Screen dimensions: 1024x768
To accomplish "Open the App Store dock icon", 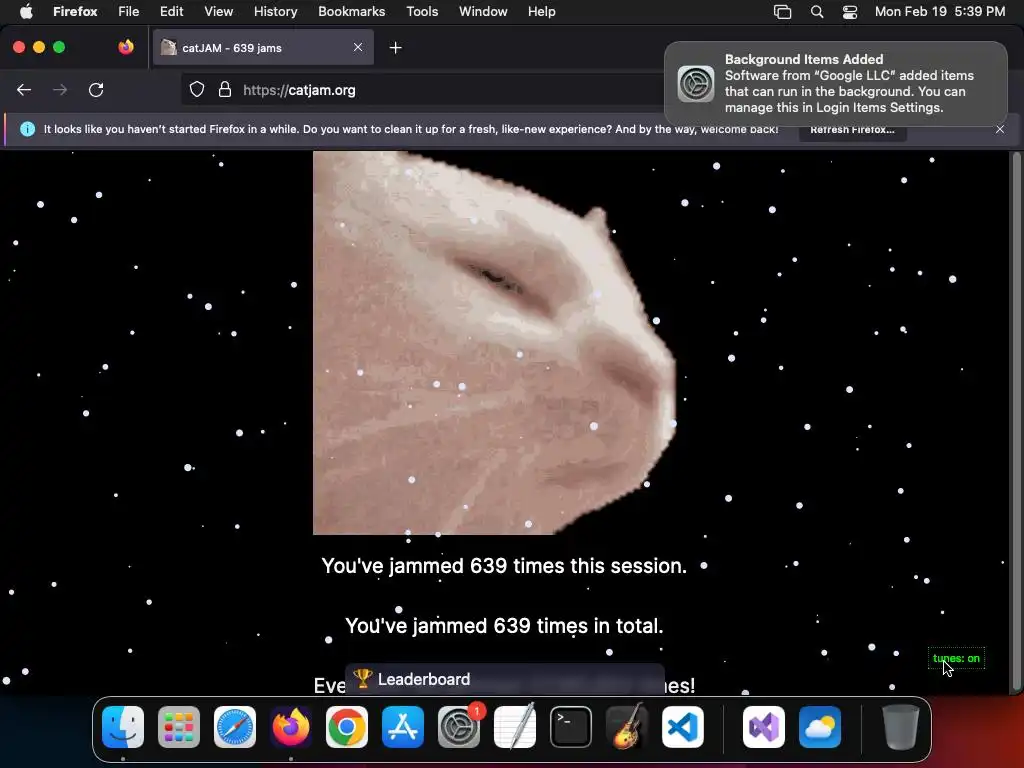I will [403, 727].
